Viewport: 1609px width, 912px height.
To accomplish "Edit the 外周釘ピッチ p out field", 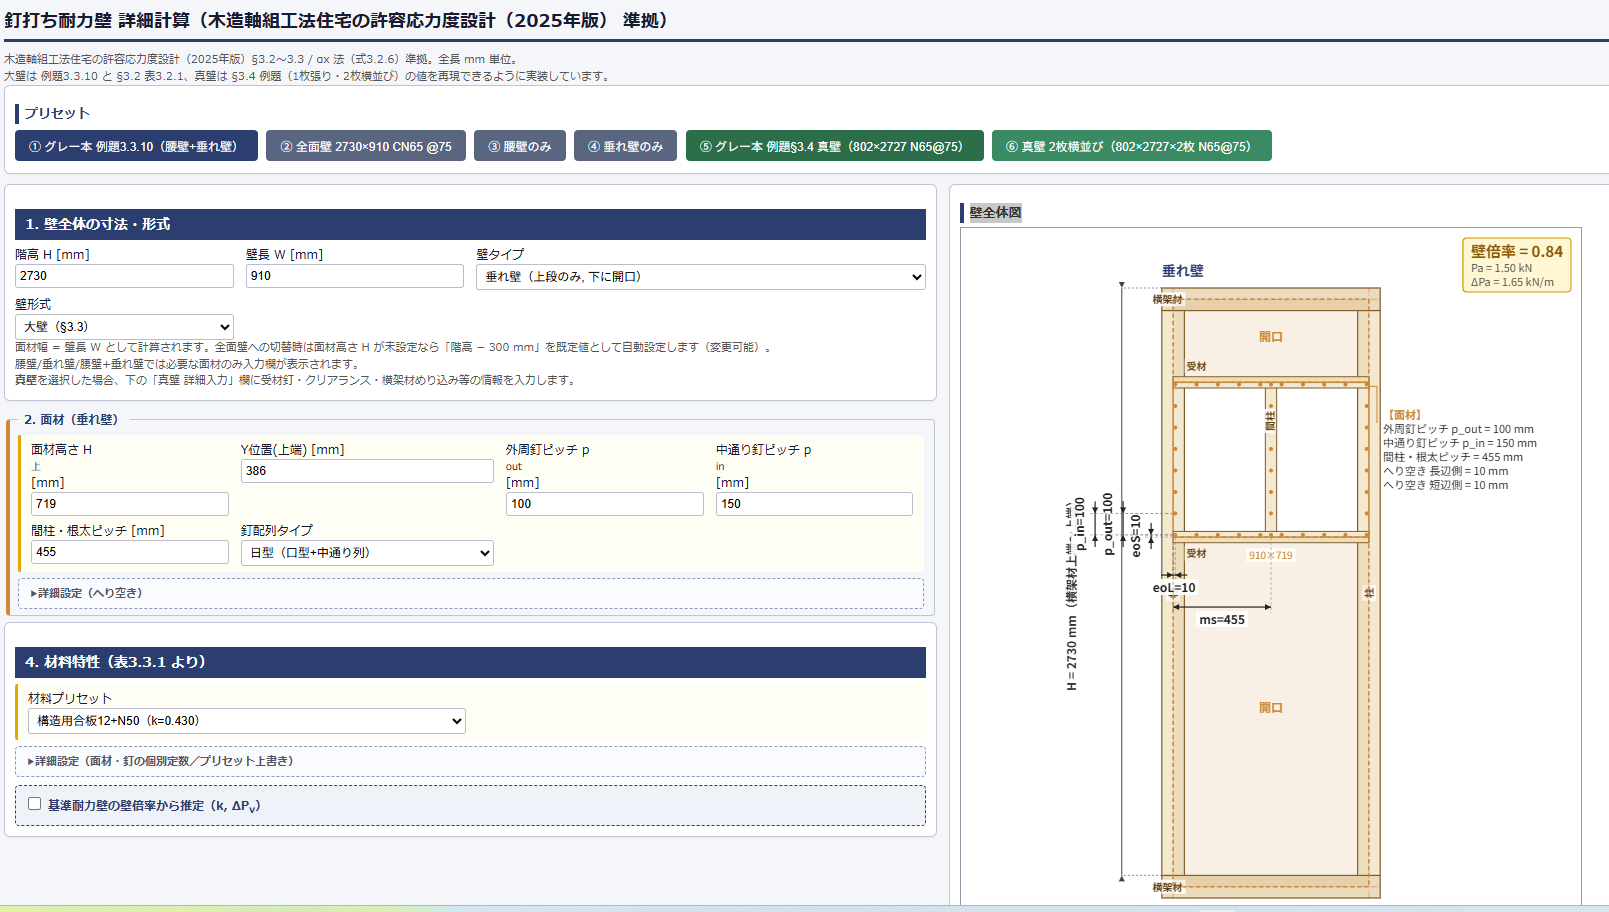I will click(604, 504).
